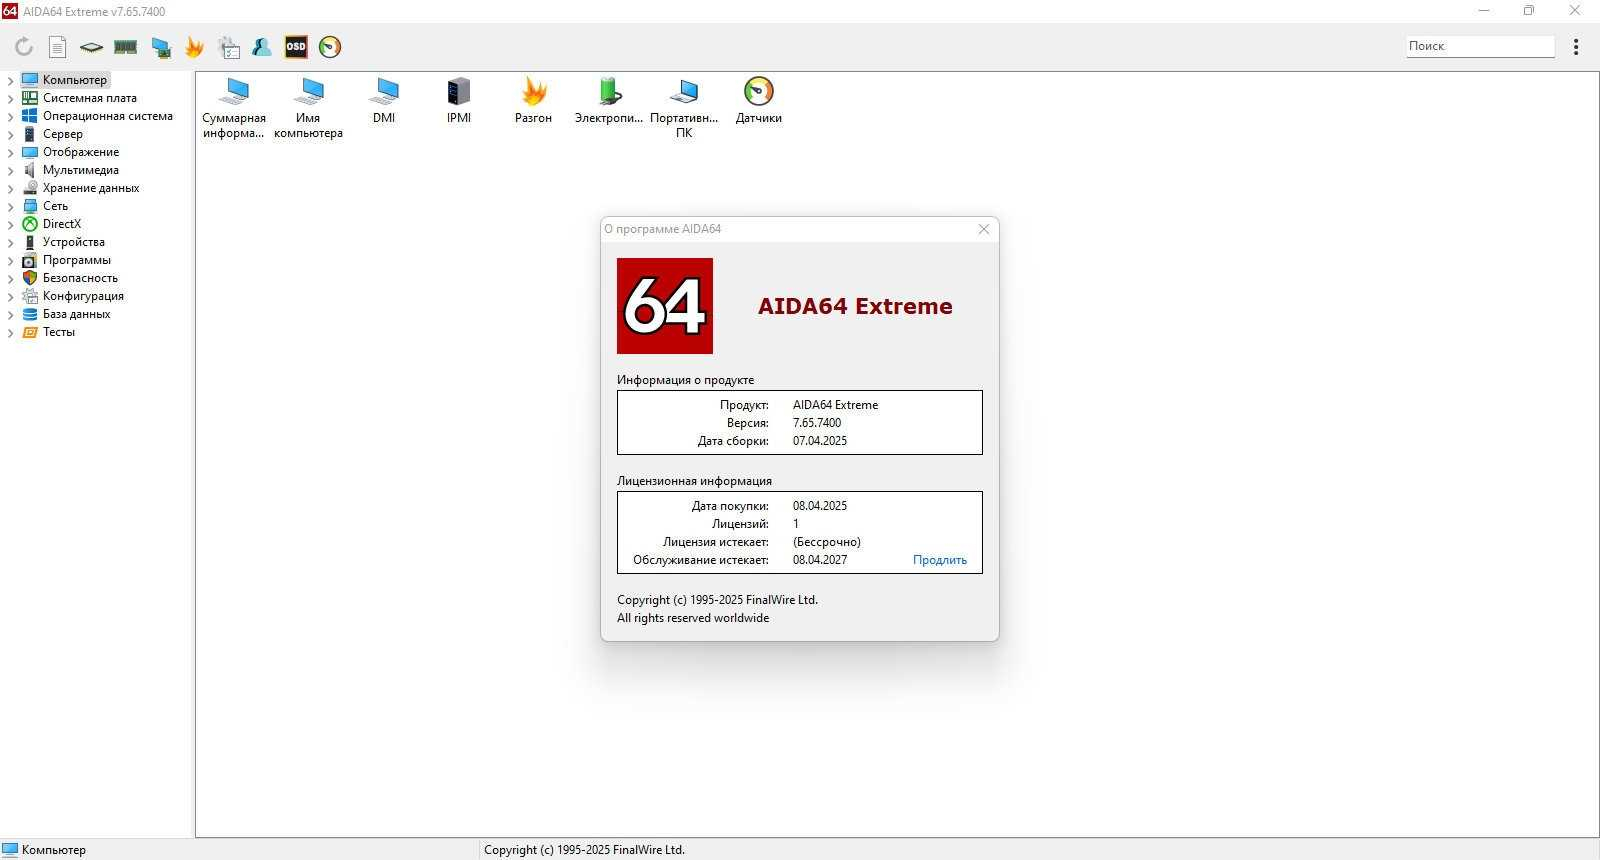Open the Report document toolbar icon

tap(58, 47)
